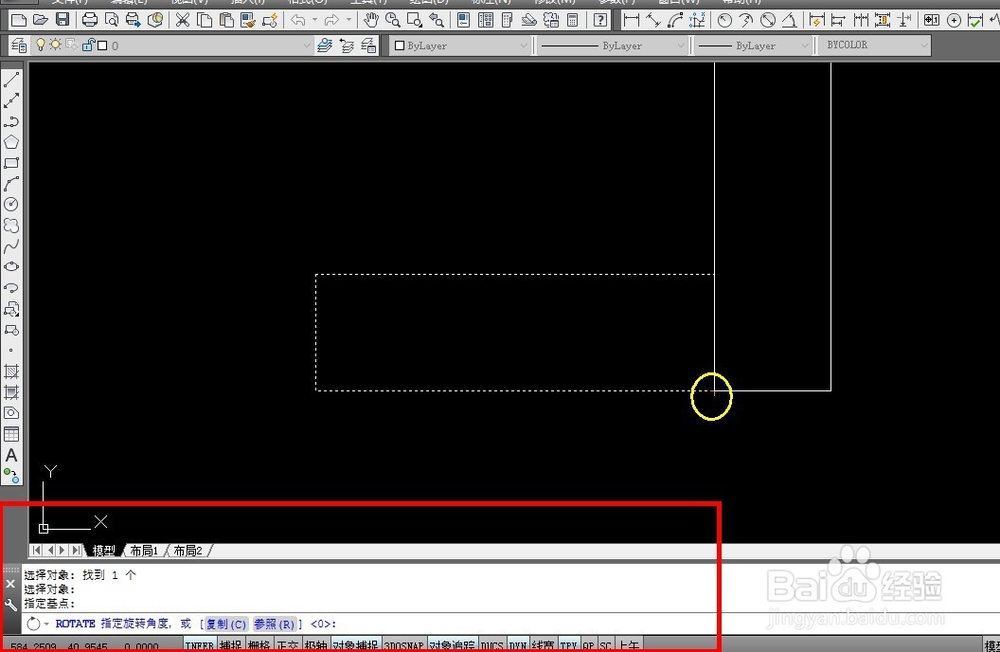Toggle 捕捉 snap mode in status bar
The image size is (1000, 652).
(231, 645)
